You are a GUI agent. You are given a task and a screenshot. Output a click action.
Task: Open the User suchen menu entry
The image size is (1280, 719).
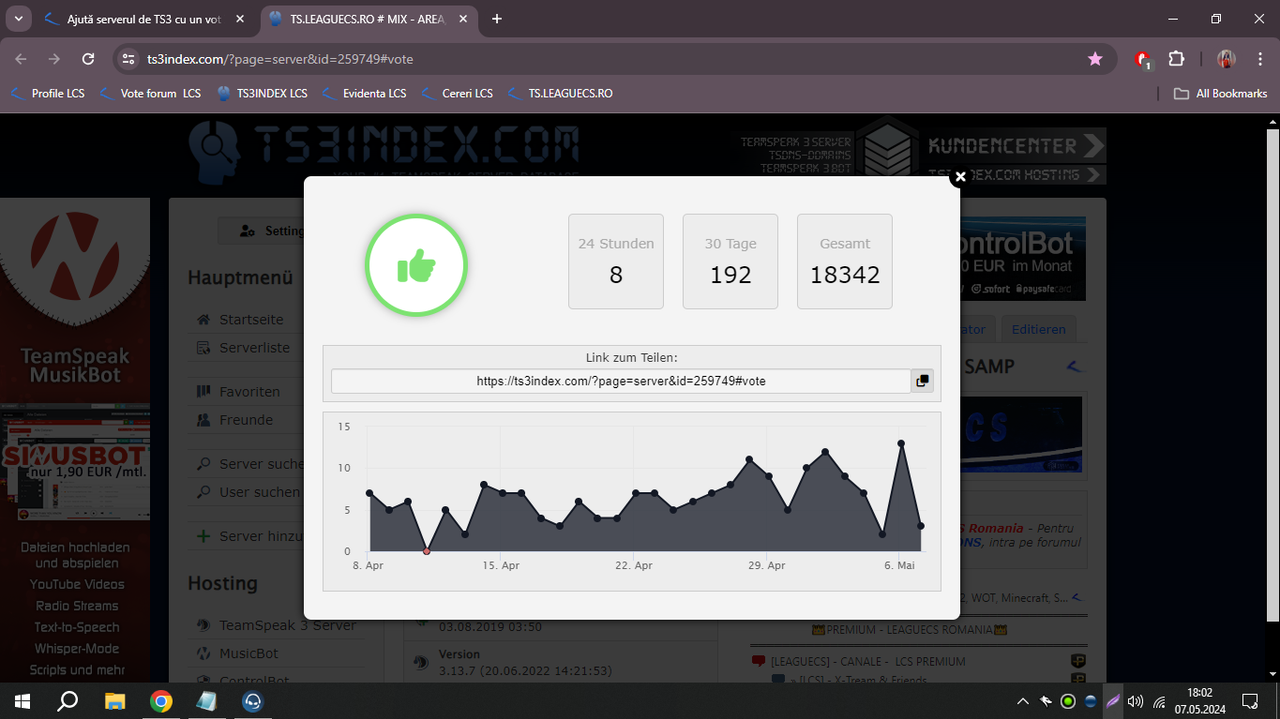[x=247, y=492]
